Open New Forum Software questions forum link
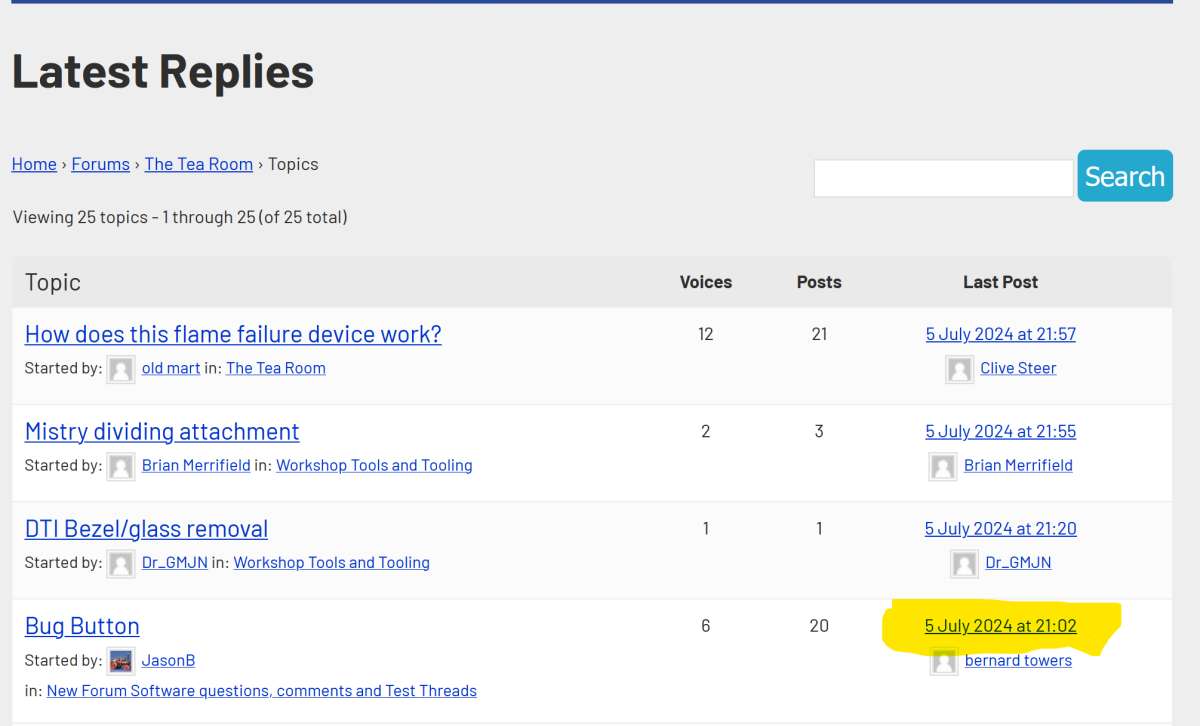Viewport: 1200px width, 726px height. point(262,691)
